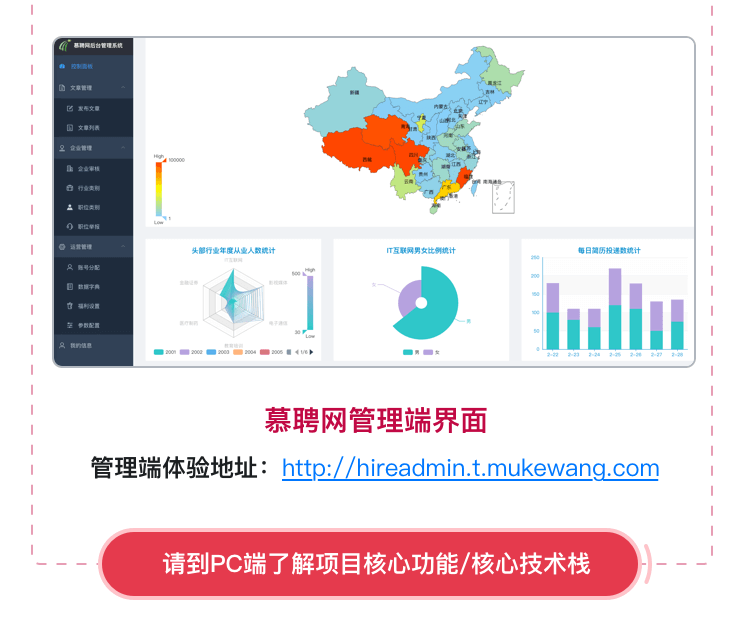The width and height of the screenshot is (750, 640).
Task: Click the red 请到PC端了解项目核心功能 button
Action: [369, 564]
